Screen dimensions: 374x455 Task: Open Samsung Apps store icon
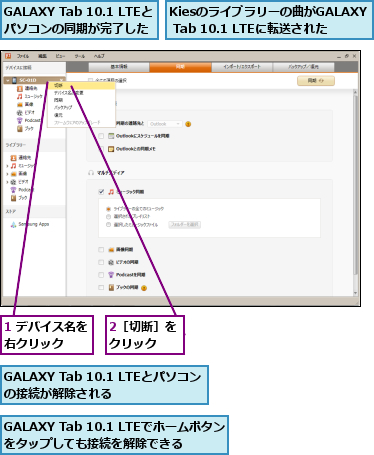[13, 225]
